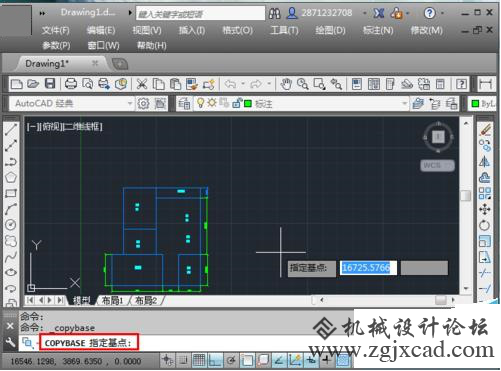
Task: Expand the 标注 layer dropdown
Action: click(x=404, y=104)
